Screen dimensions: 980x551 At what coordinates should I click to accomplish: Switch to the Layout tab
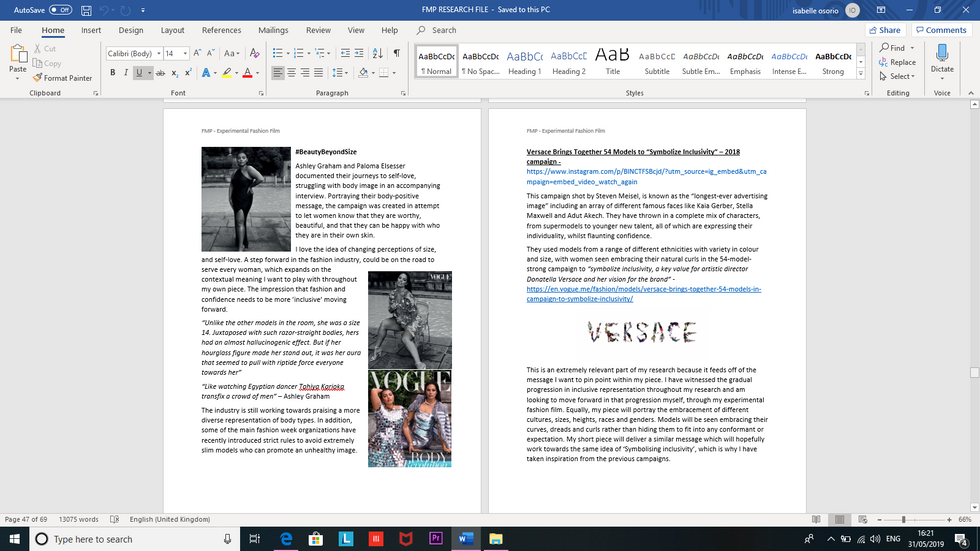point(172,30)
